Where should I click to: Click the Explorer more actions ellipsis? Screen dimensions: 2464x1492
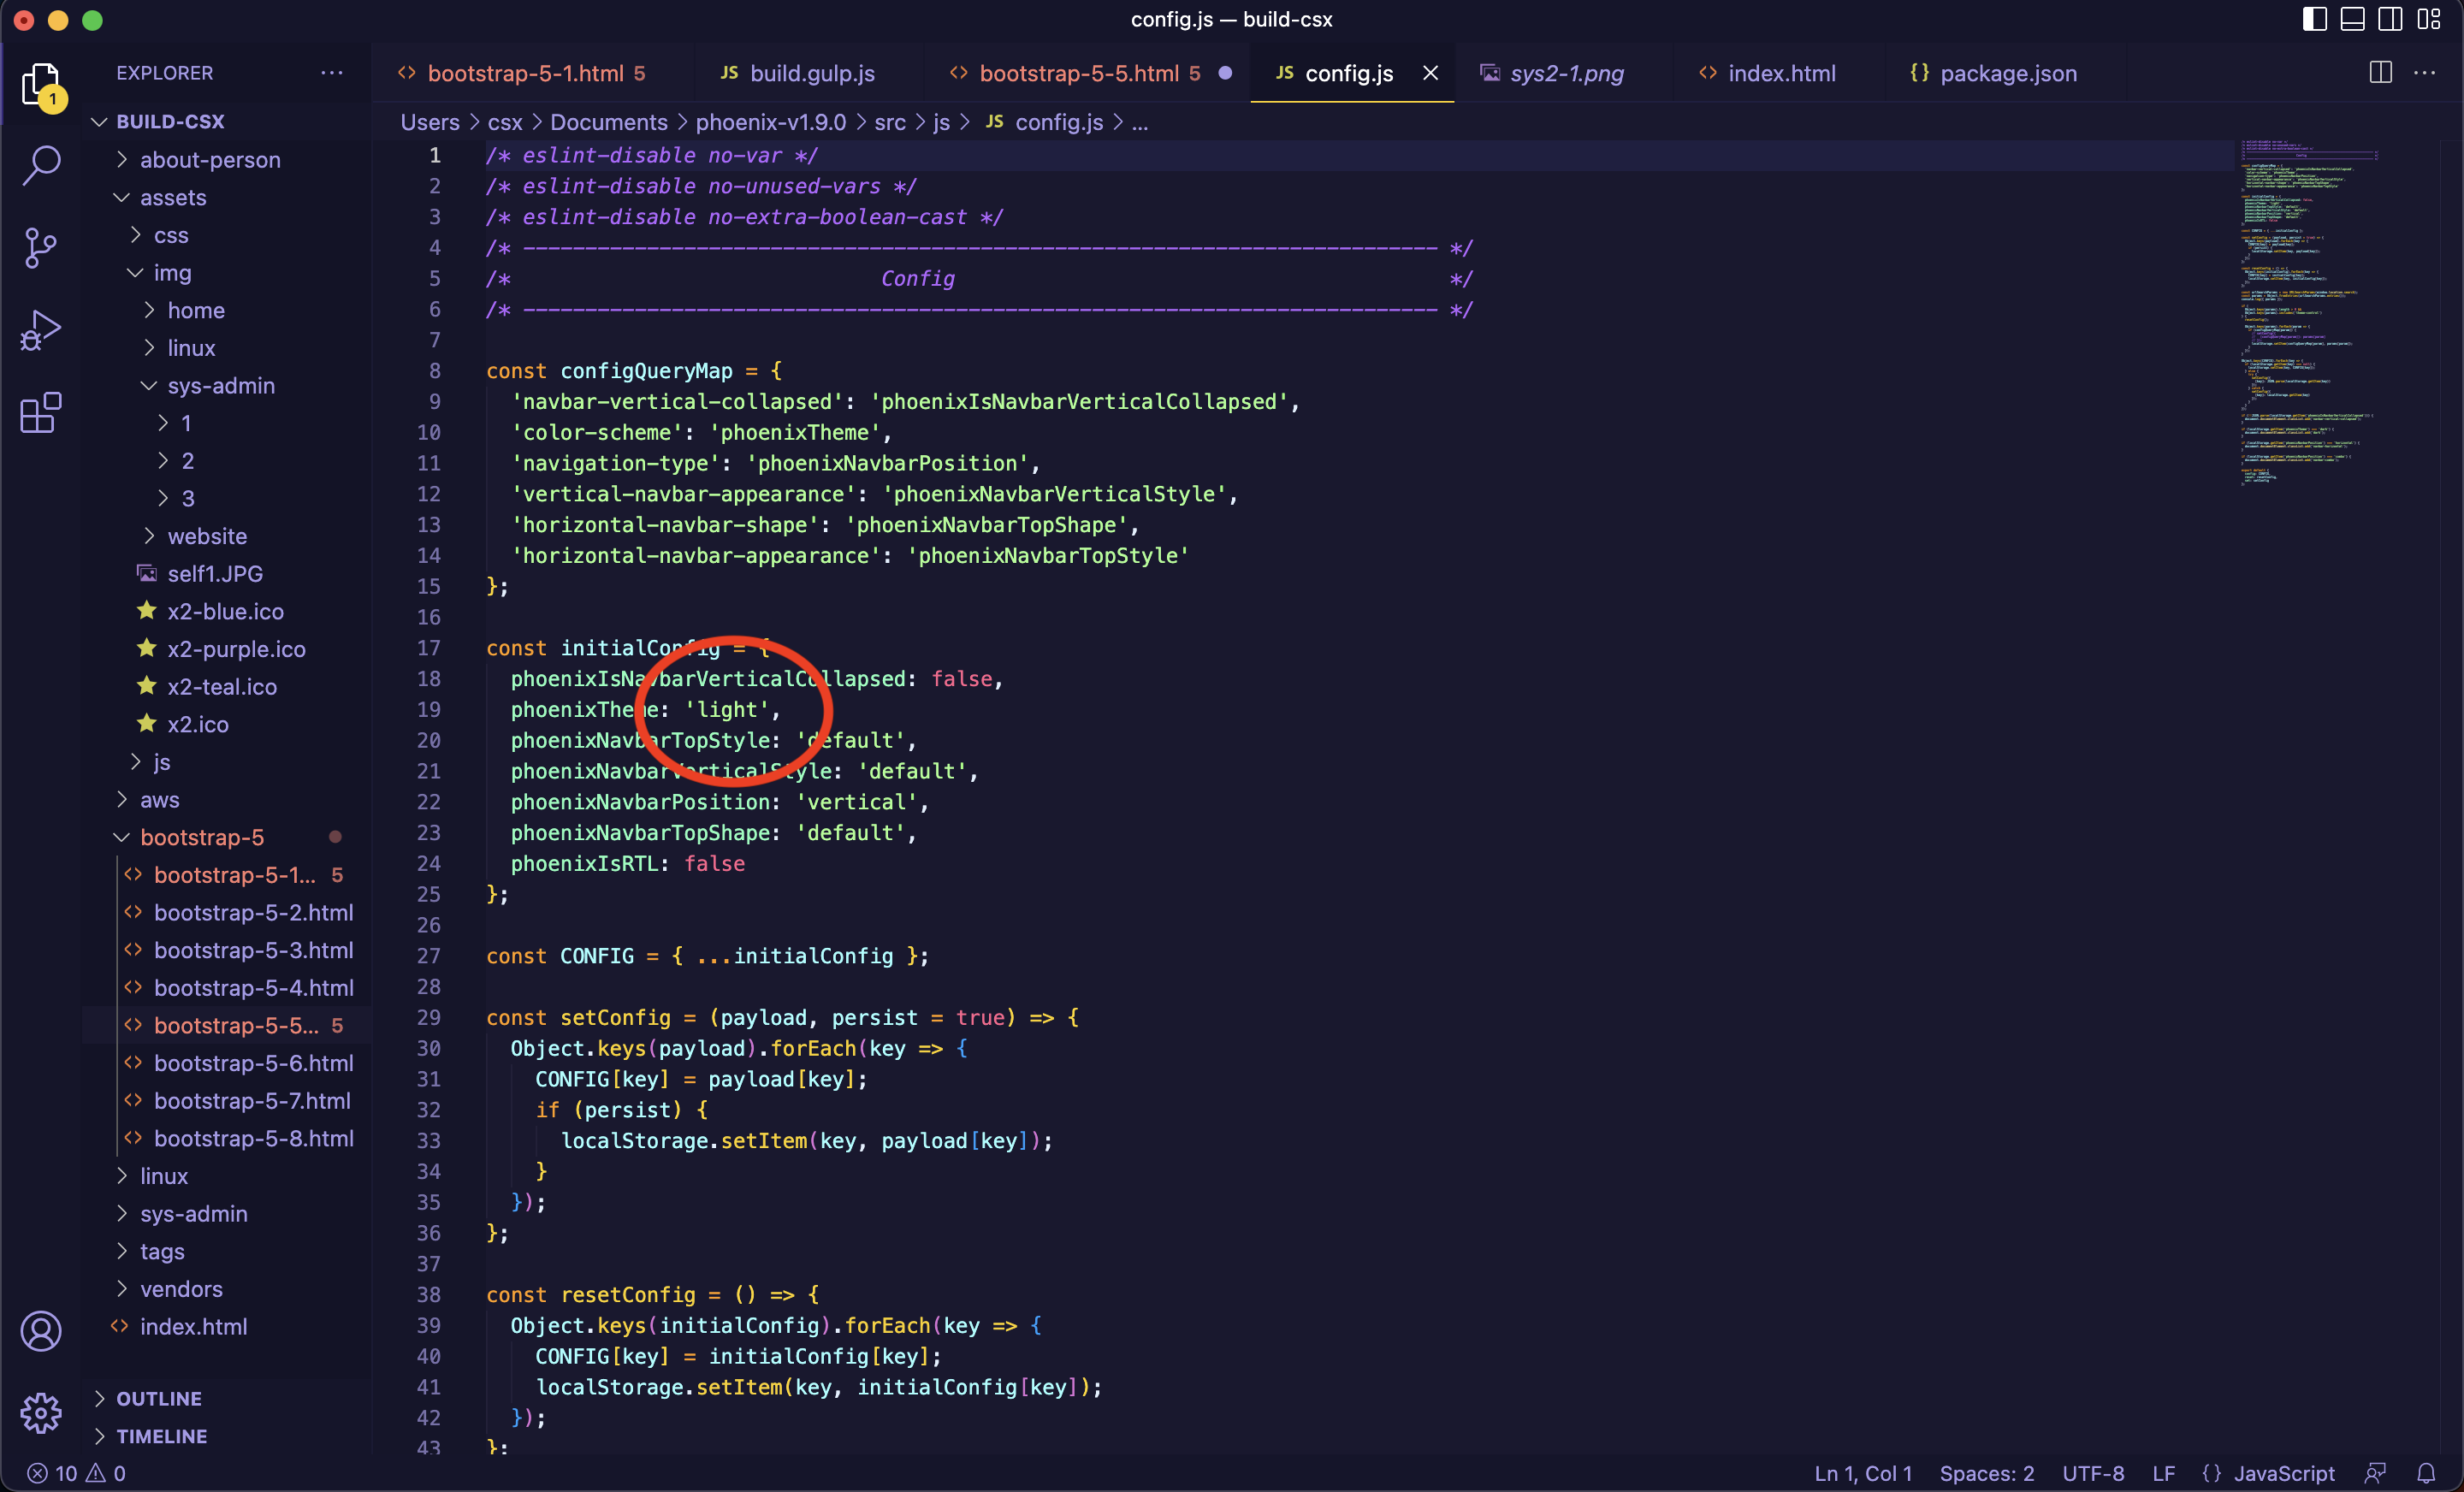pos(332,73)
